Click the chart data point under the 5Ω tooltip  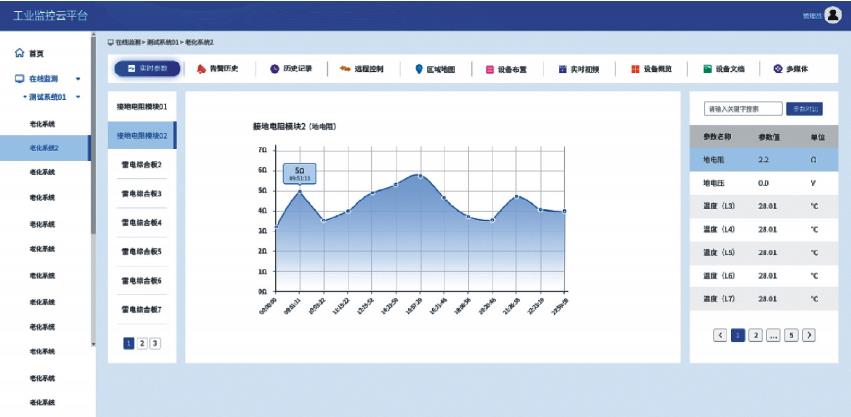[300, 191]
